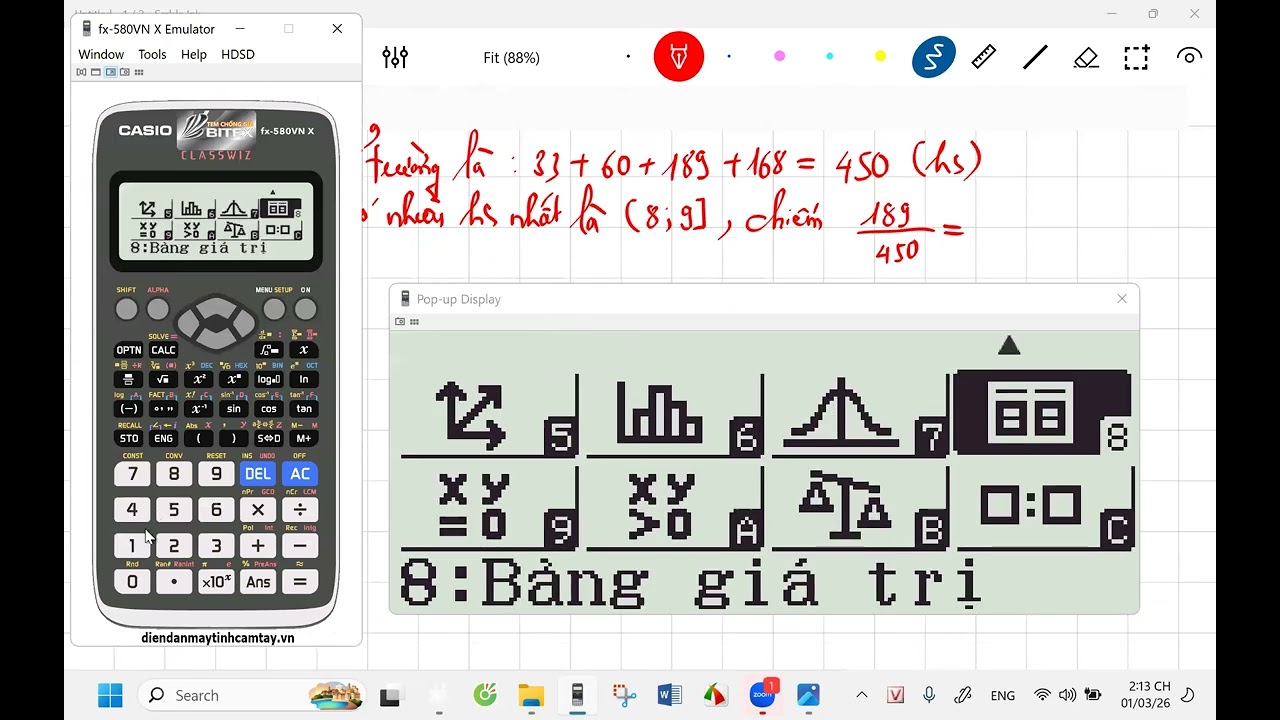Click the STO key

coord(129,438)
